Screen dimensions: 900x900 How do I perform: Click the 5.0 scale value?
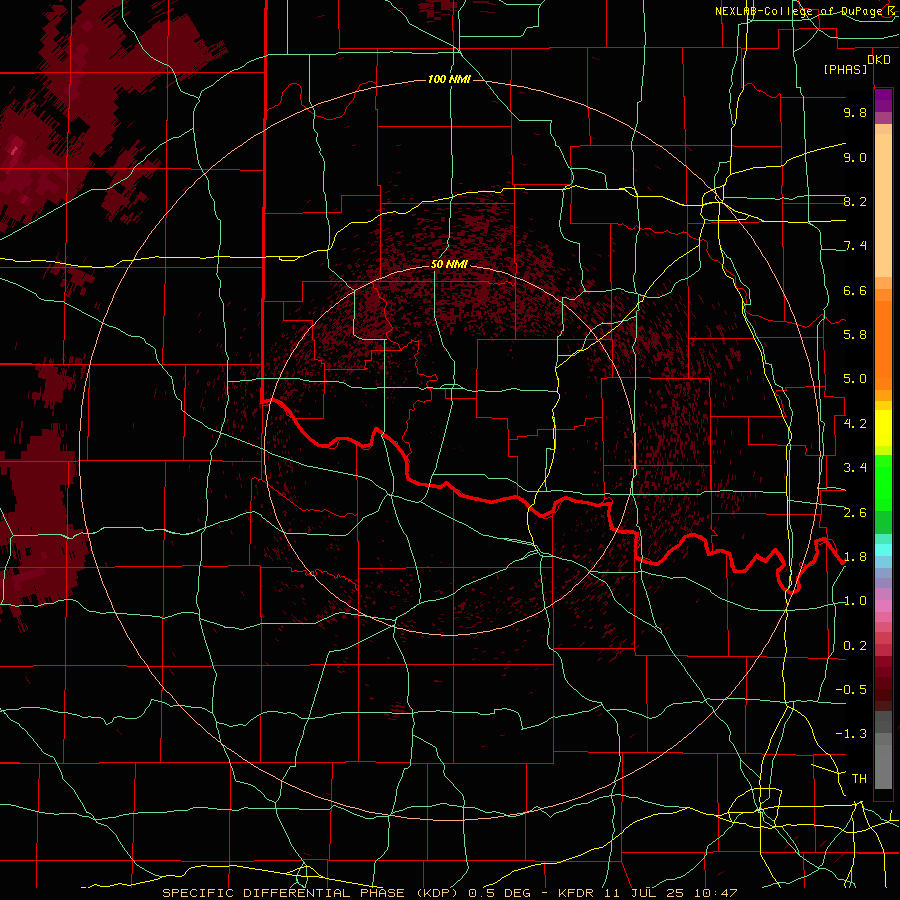coord(855,379)
